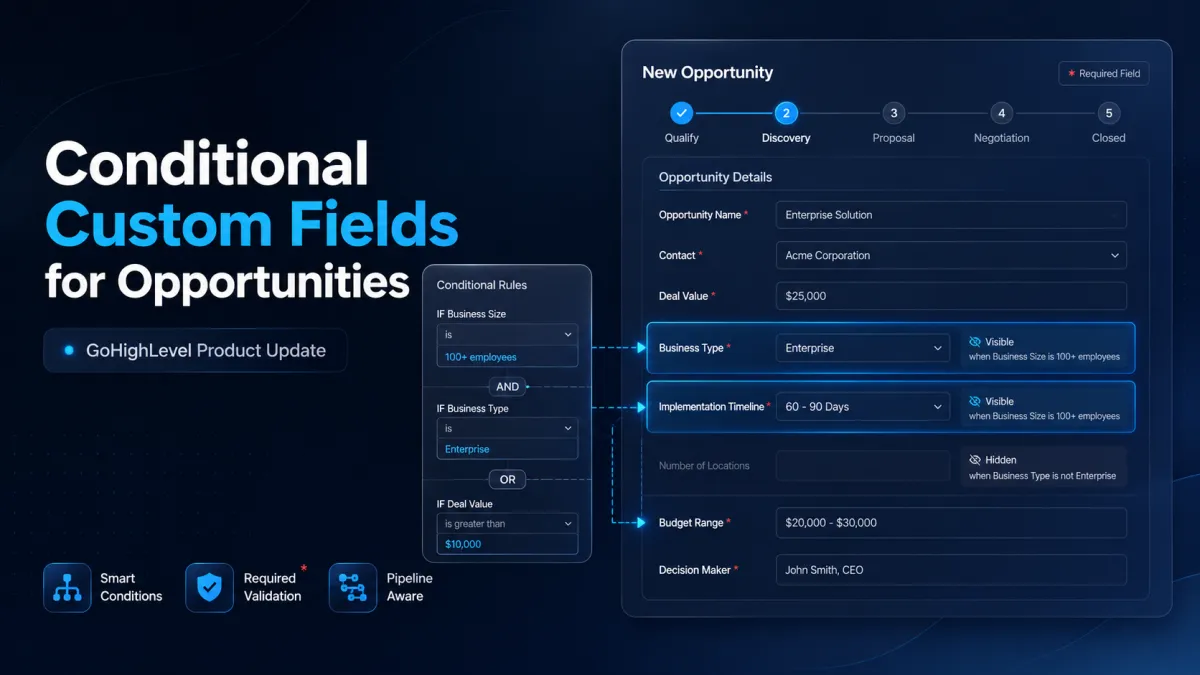Click the 'New Opportunity' form title
Screen dimensions: 1200x675
(x=707, y=73)
